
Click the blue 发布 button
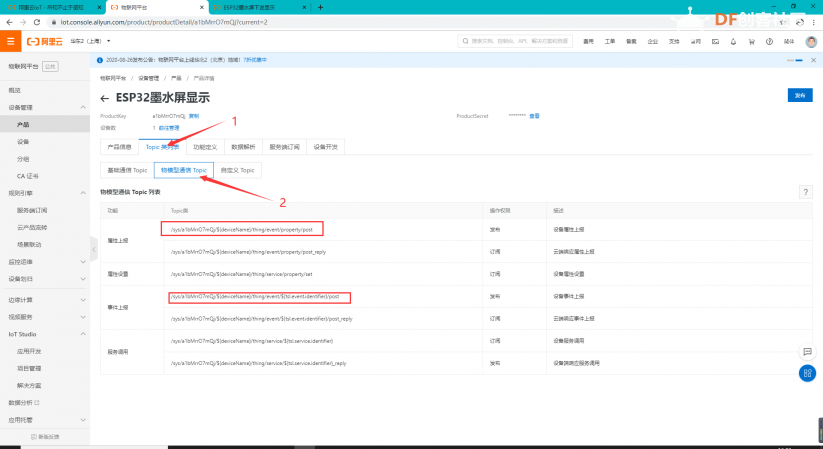click(x=800, y=96)
